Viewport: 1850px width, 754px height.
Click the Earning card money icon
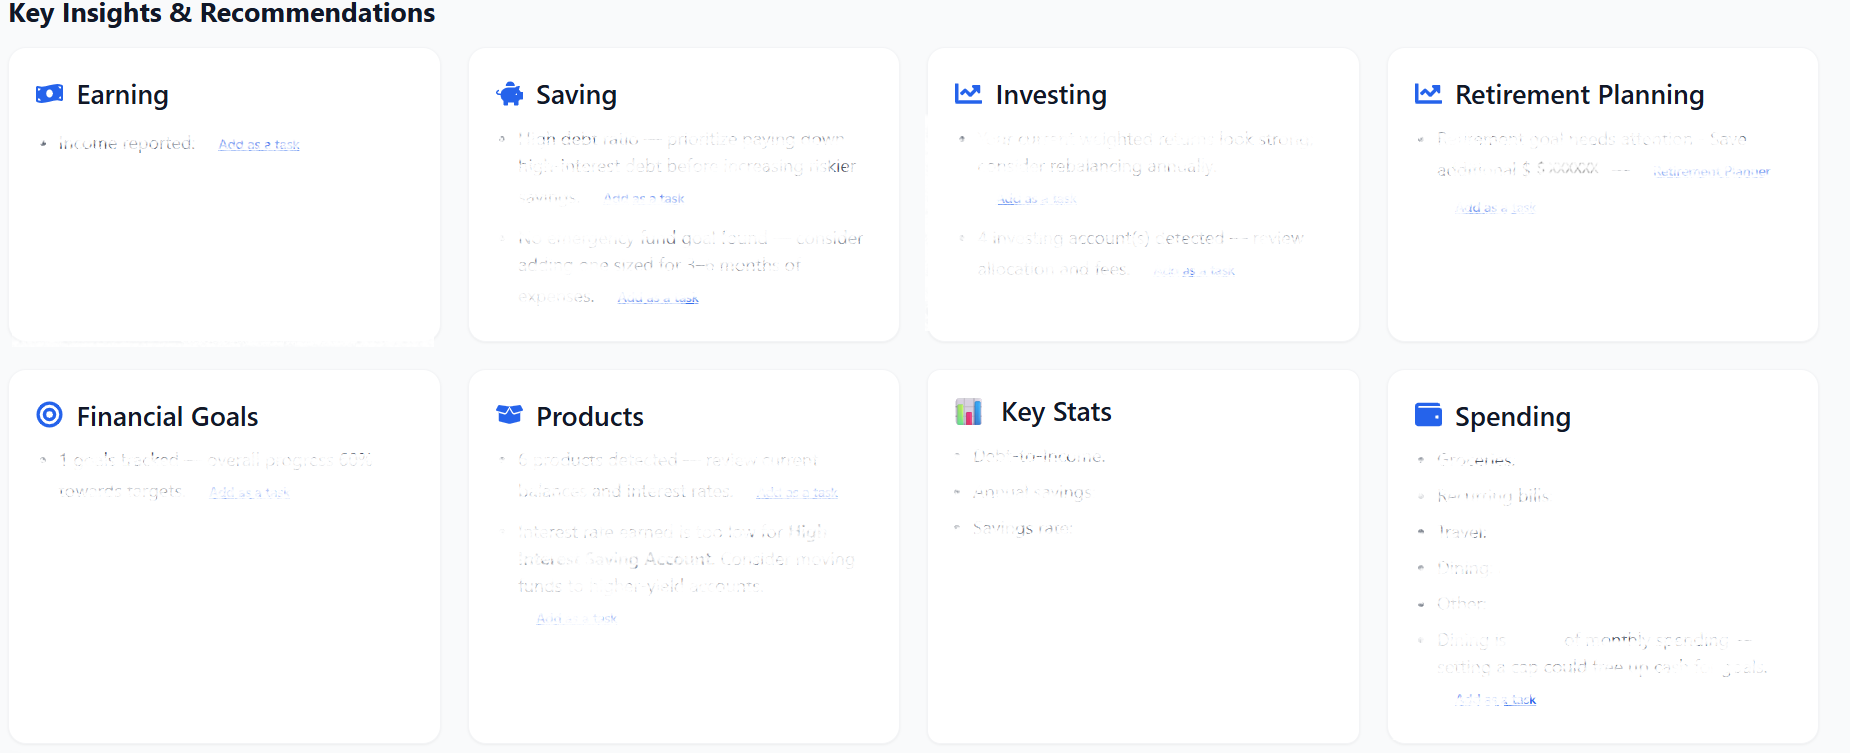coord(48,93)
